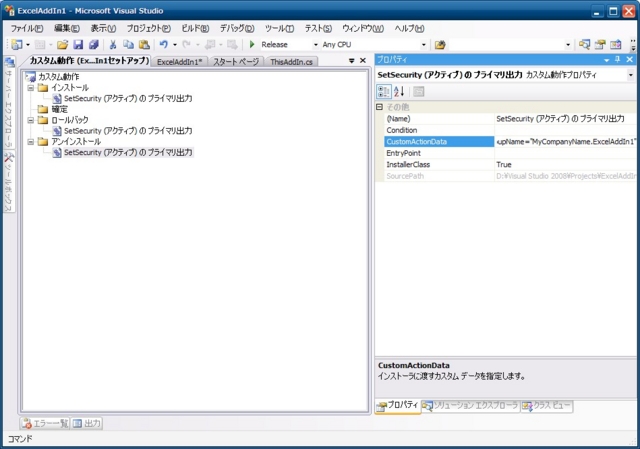The height and width of the screenshot is (449, 640).
Task: Edit the CustomActionData value field
Action: (565, 142)
